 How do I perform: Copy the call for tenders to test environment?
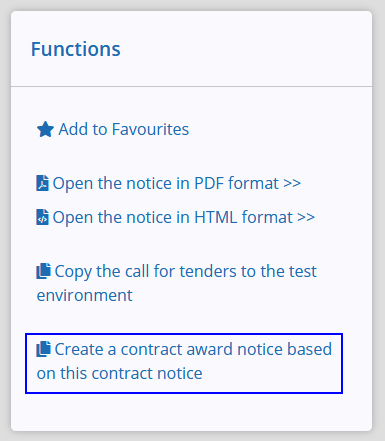point(177,283)
